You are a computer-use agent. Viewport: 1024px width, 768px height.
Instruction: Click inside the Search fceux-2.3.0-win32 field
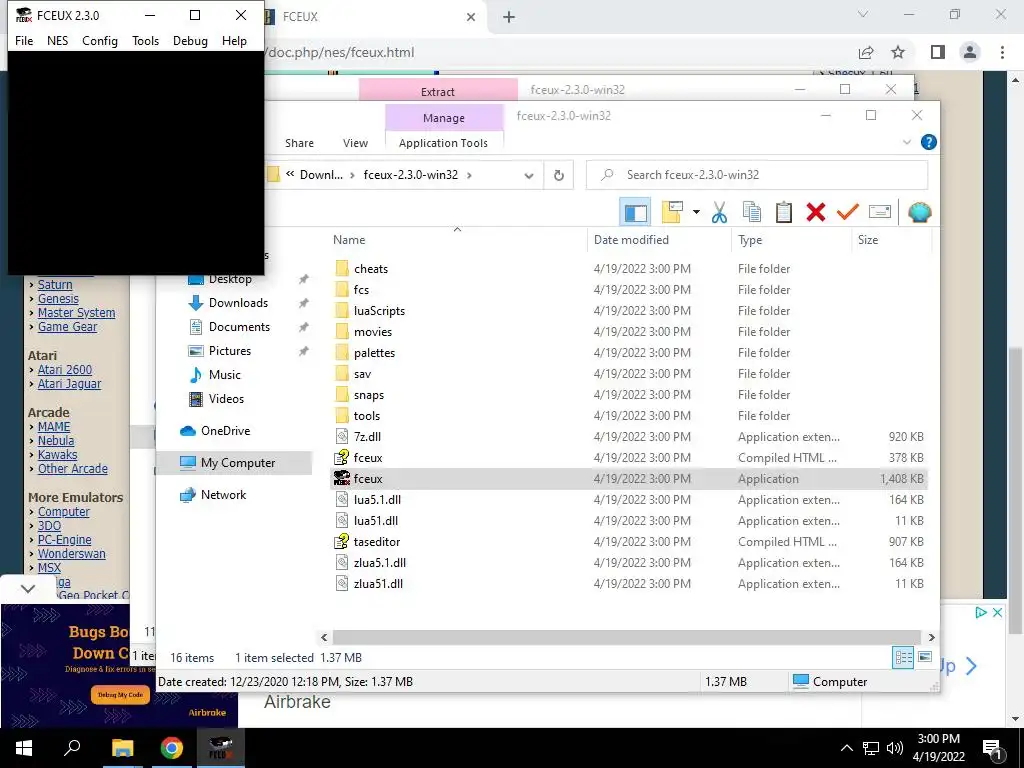pyautogui.click(x=757, y=175)
